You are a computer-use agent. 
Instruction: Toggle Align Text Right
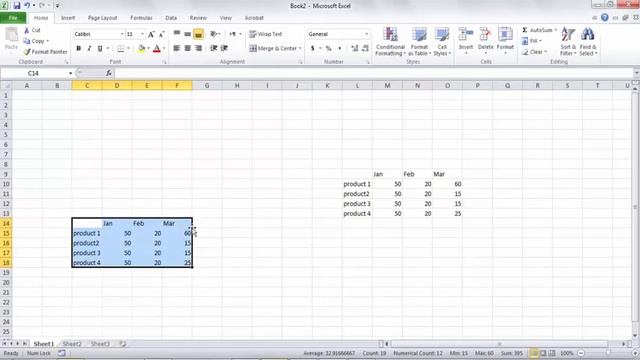(x=199, y=48)
